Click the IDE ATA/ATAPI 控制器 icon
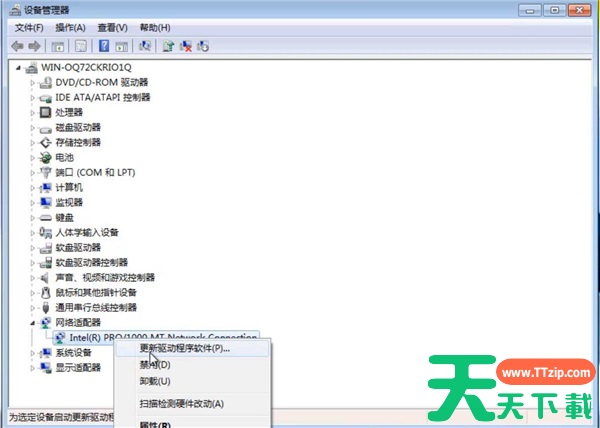The width and height of the screenshot is (600, 428). [46, 98]
